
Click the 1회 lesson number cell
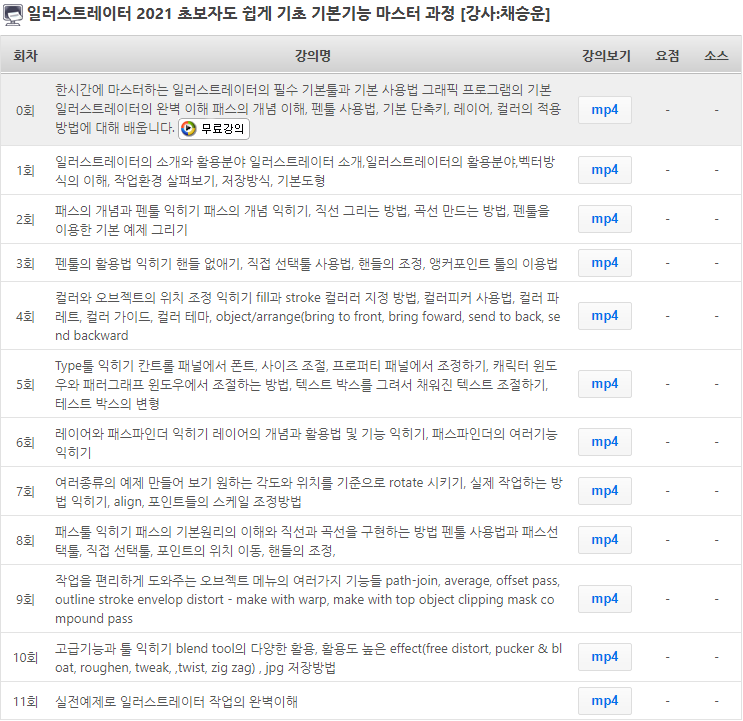(26, 170)
